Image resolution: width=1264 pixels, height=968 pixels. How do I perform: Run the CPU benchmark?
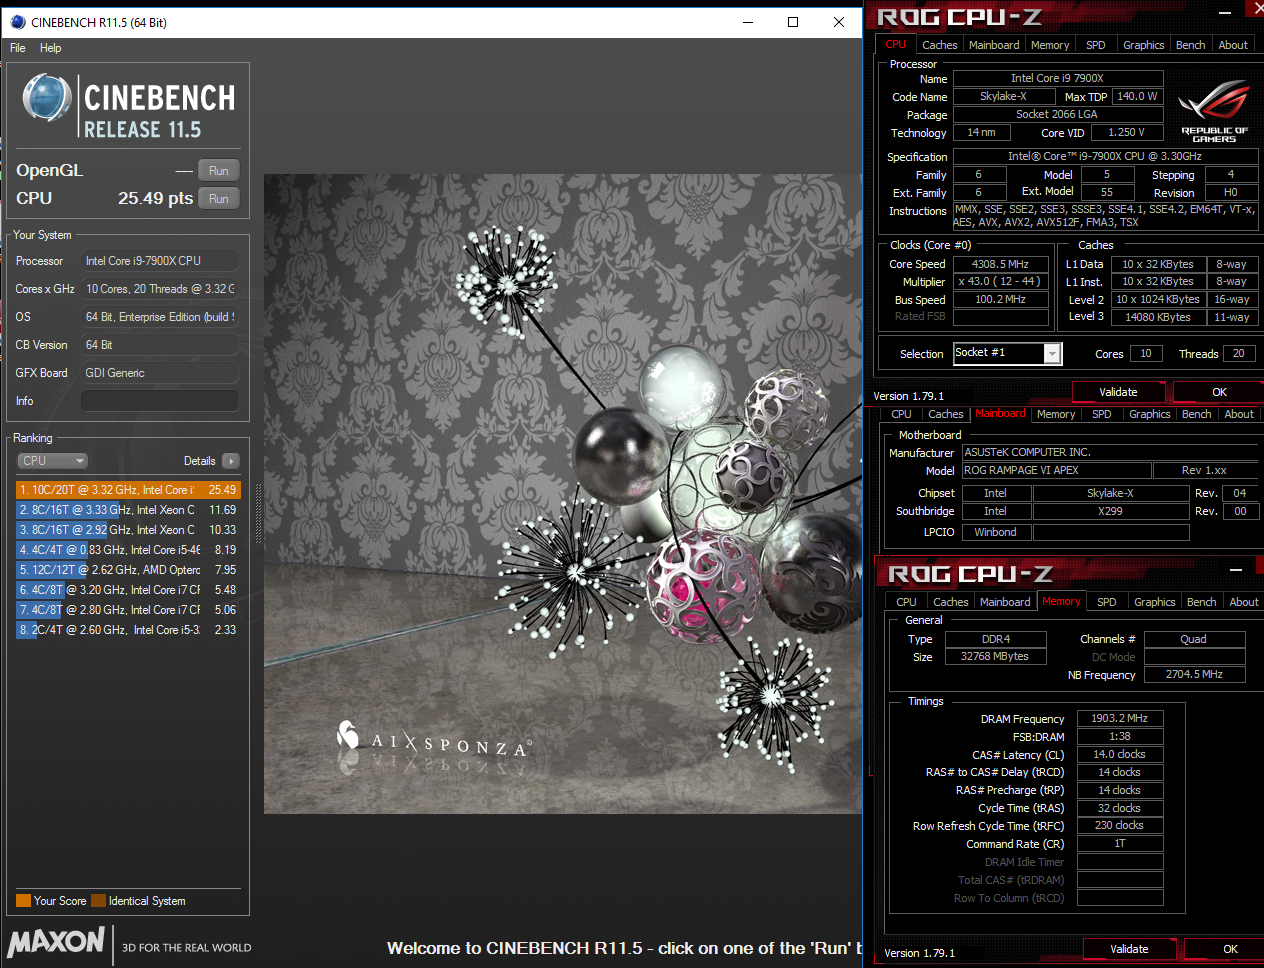(x=219, y=199)
